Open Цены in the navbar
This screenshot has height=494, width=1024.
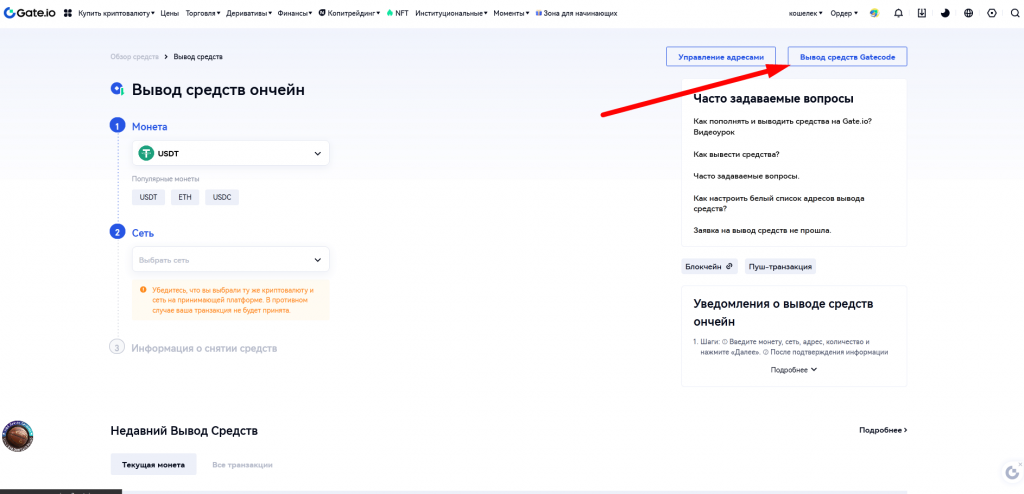coord(170,13)
